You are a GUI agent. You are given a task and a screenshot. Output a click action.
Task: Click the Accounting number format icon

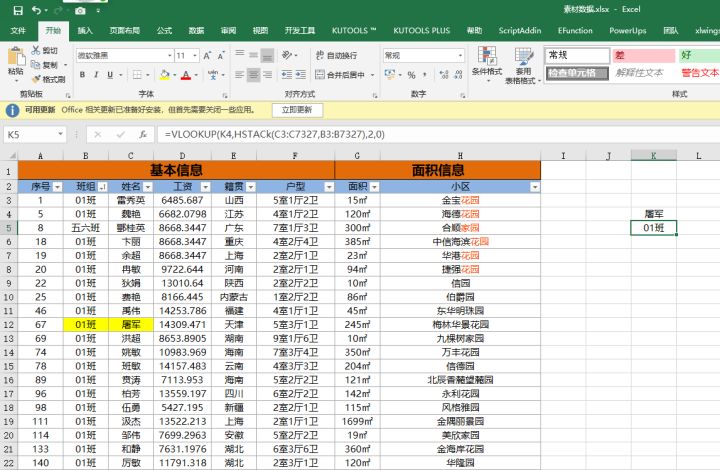click(x=390, y=74)
